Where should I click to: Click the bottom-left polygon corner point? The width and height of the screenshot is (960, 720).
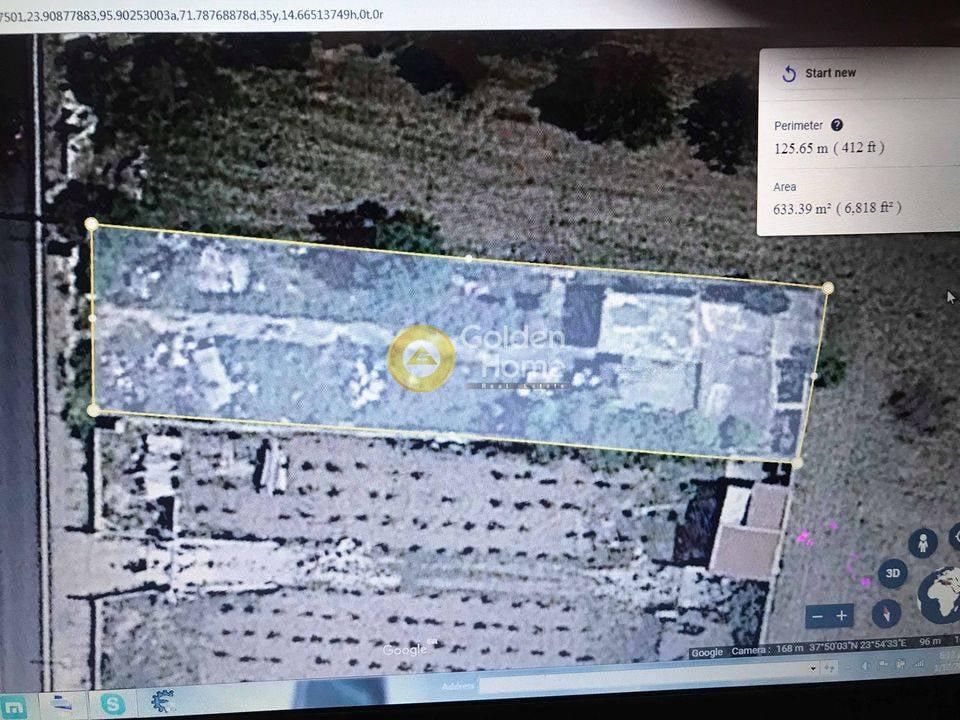point(93,410)
